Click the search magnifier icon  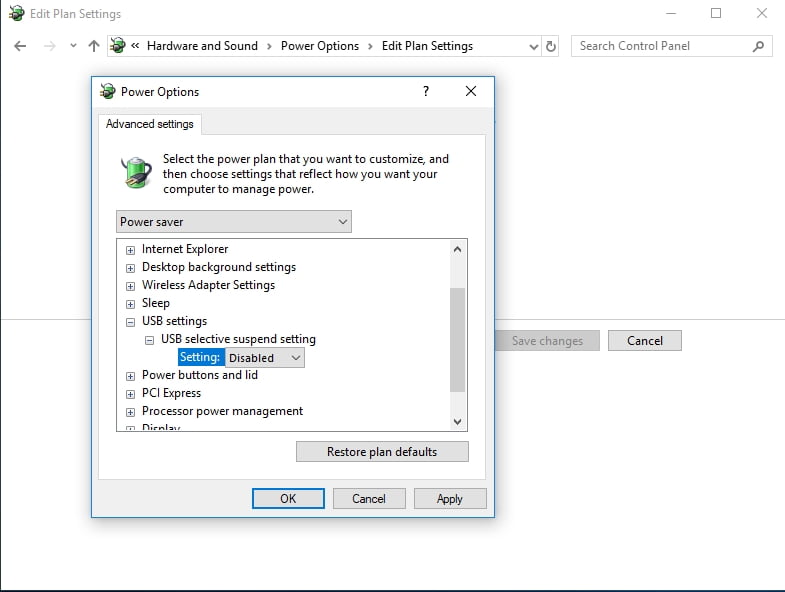758,46
